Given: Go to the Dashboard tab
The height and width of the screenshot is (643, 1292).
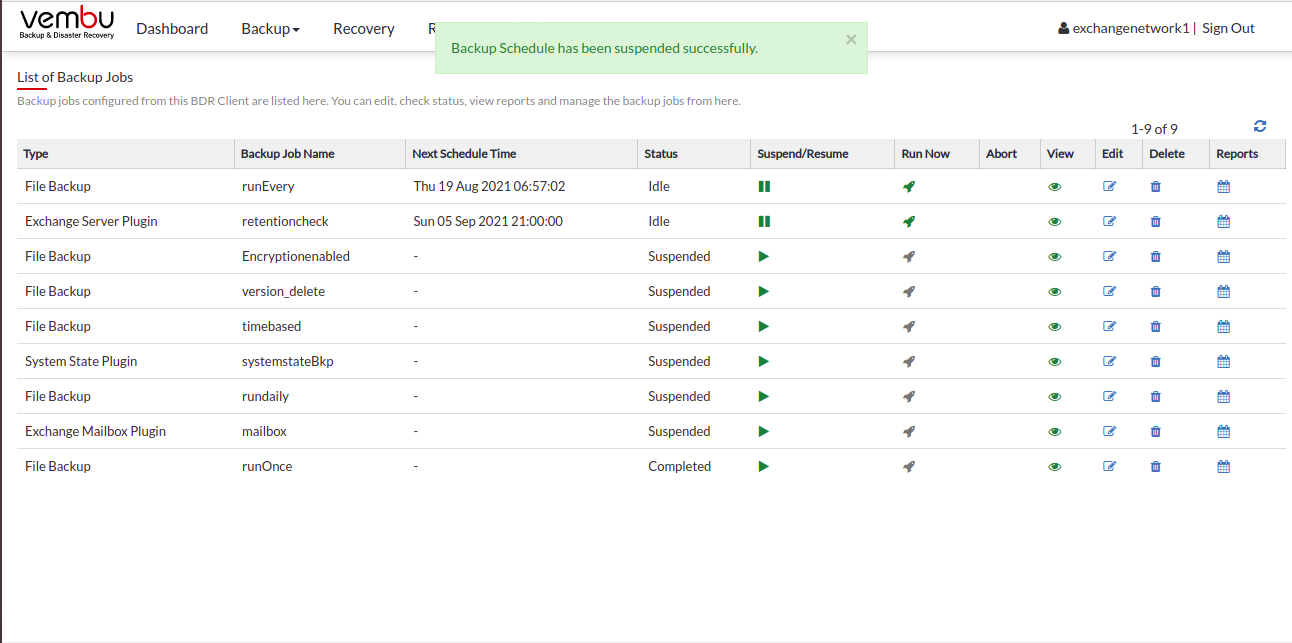Looking at the screenshot, I should [x=172, y=29].
